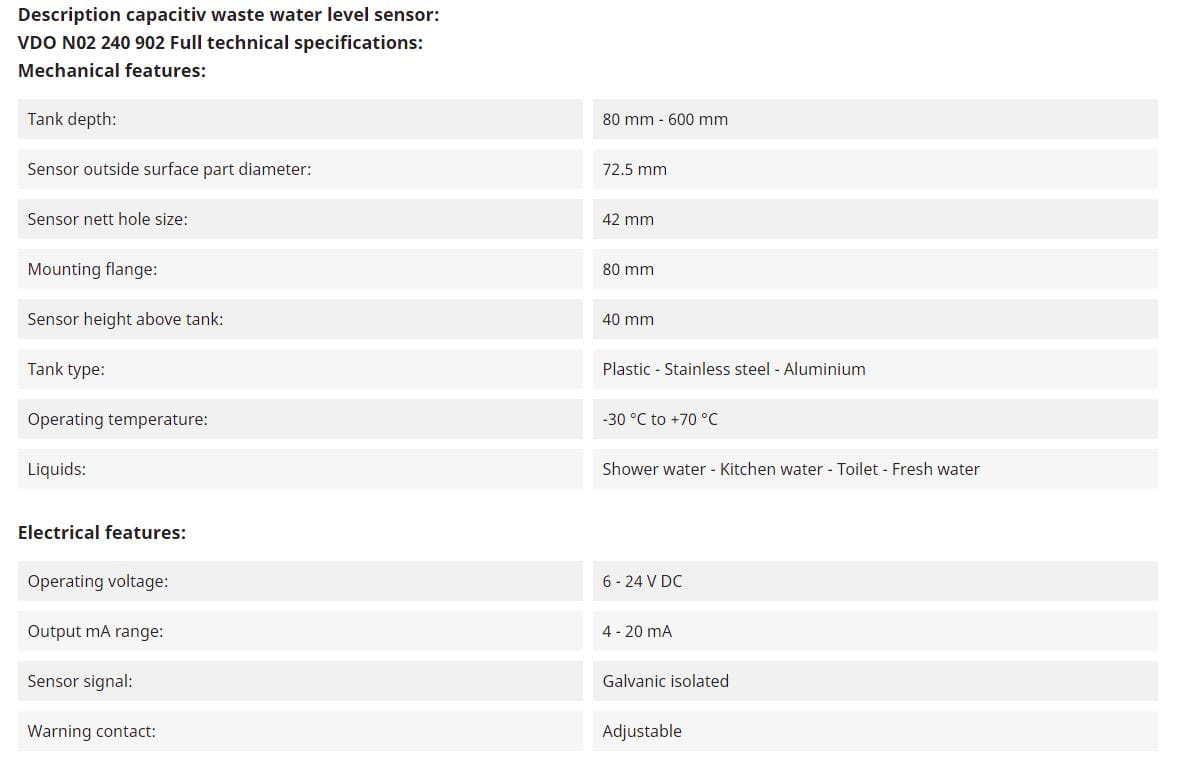Select the '6 - 24 V DC' voltage value
Screen dimensions: 1186x777
[x=642, y=581]
